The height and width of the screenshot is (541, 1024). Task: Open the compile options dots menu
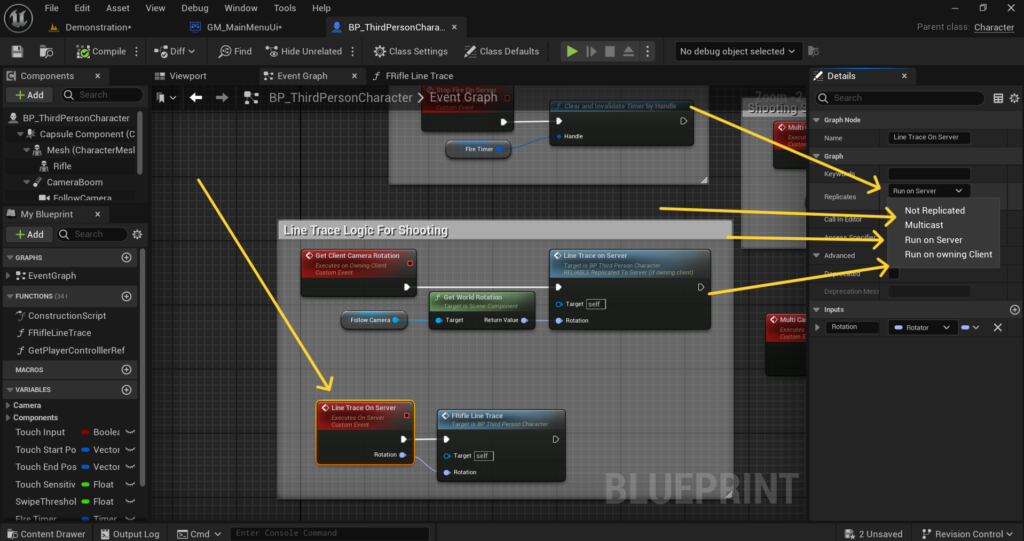tap(136, 51)
